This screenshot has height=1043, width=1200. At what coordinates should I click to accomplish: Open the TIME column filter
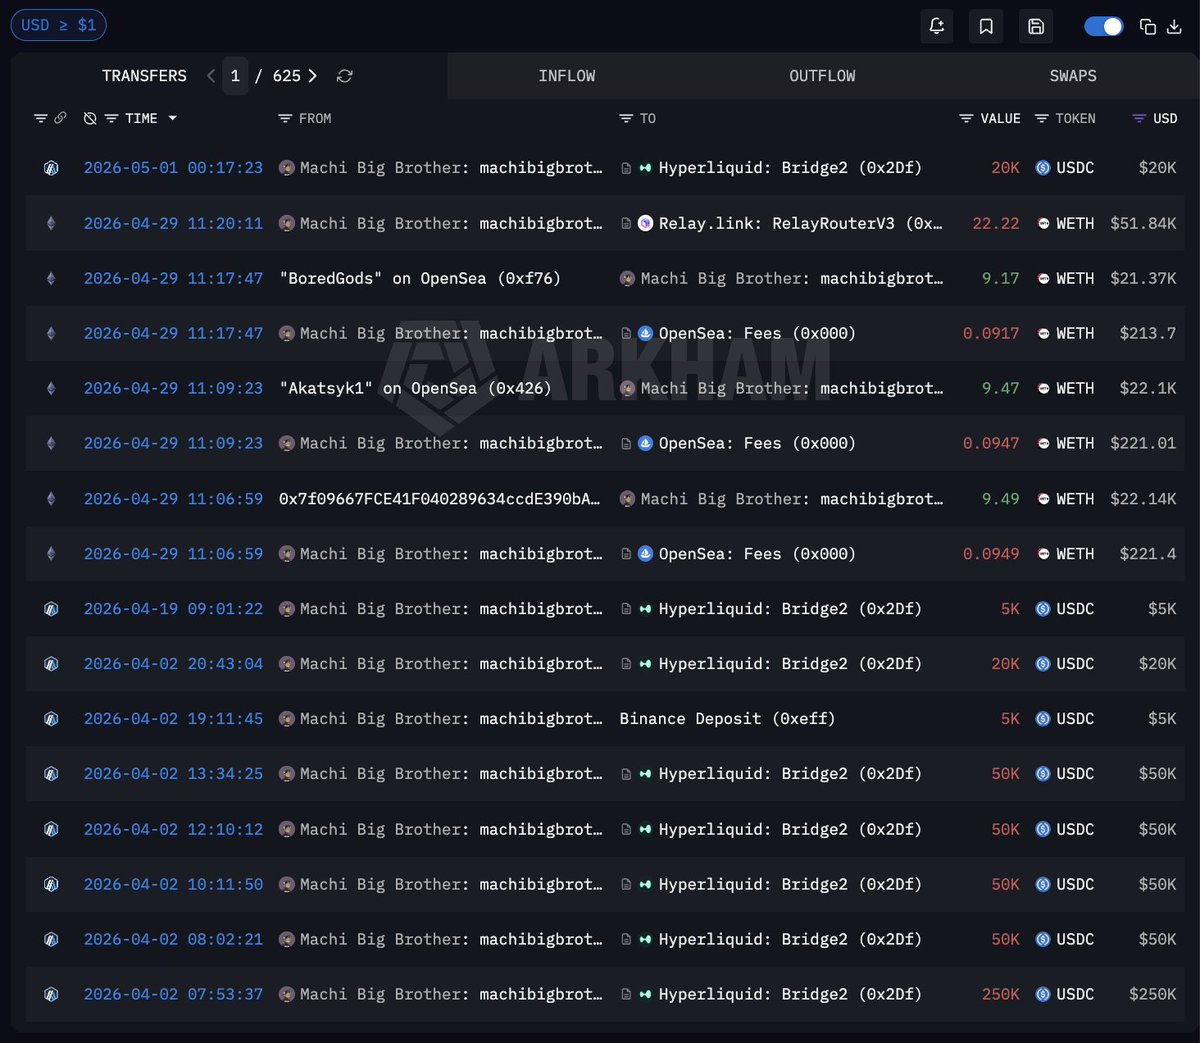[x=111, y=118]
